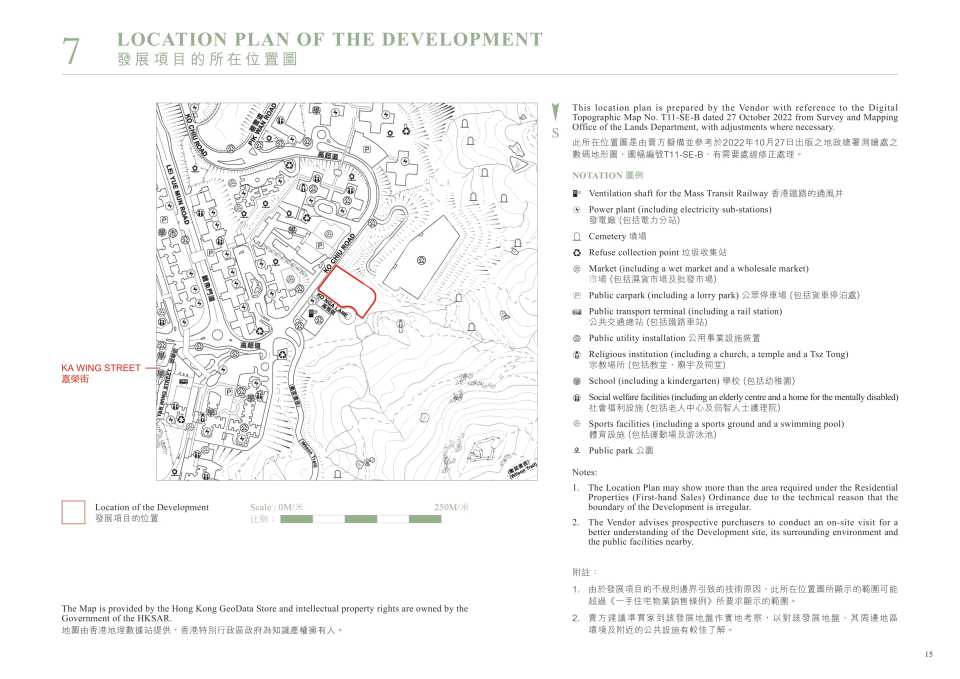Click the NOTATION heading
960x679 pixels.
(597, 175)
